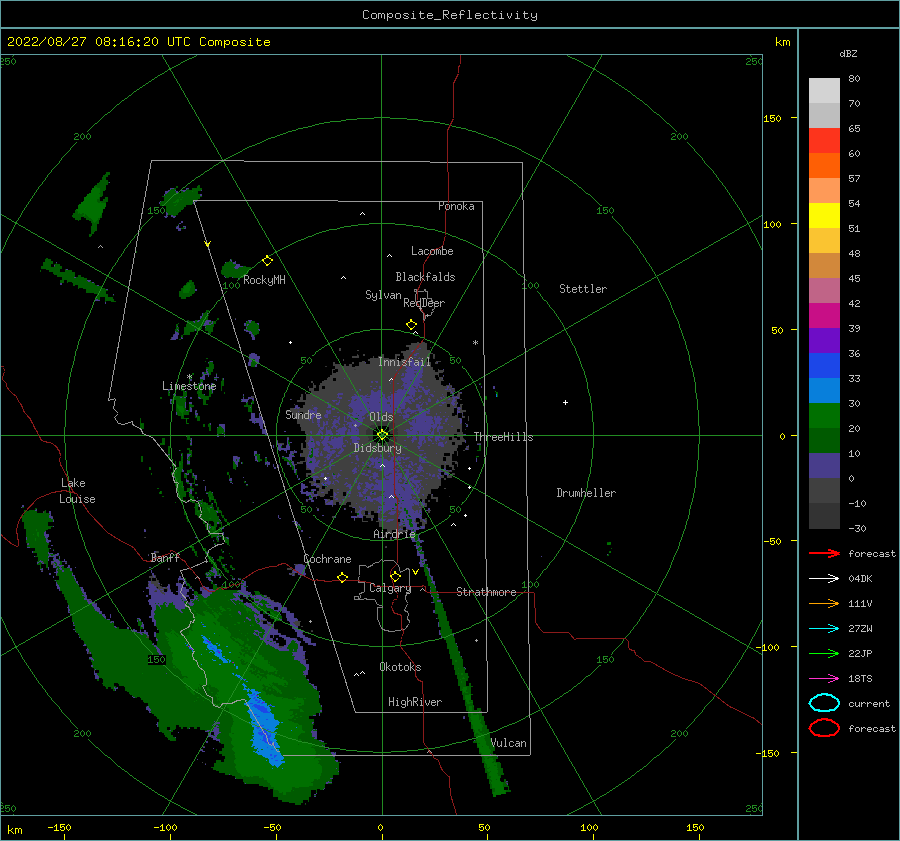Click the Blackfalds city label
Viewport: 900px width, 841px height.
click(425, 277)
